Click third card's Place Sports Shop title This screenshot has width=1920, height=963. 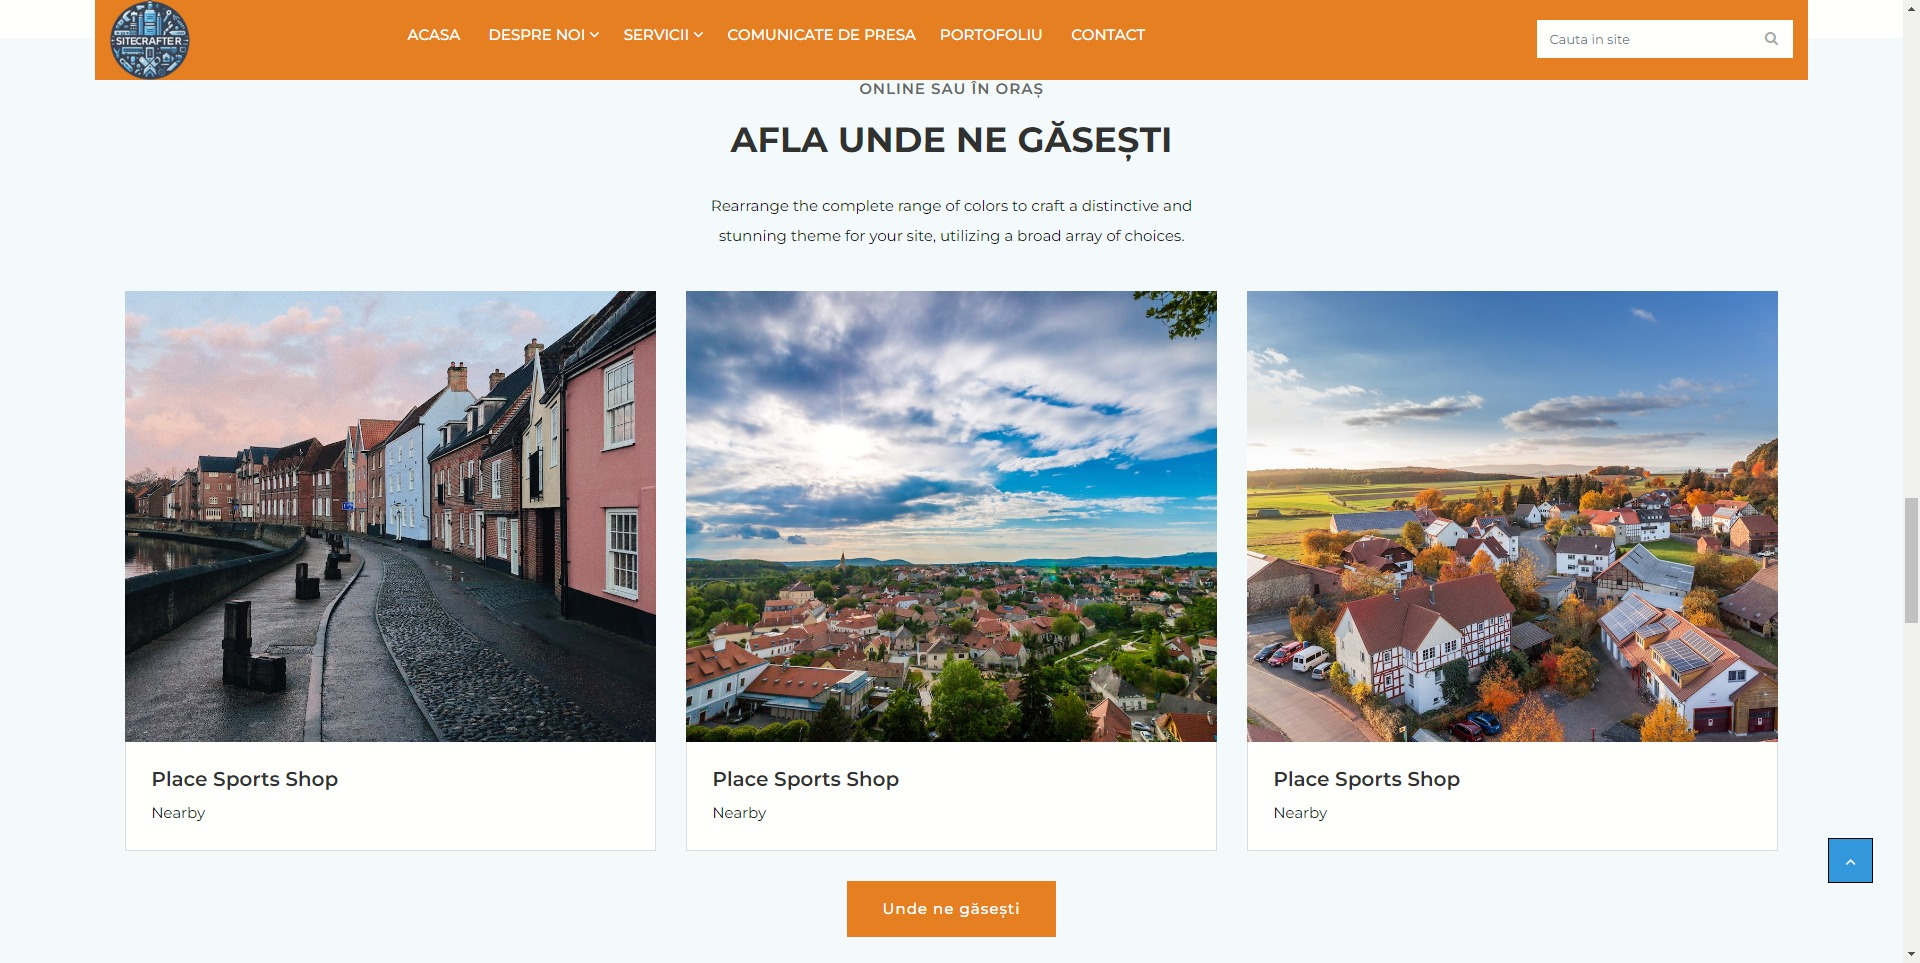[1366, 779]
